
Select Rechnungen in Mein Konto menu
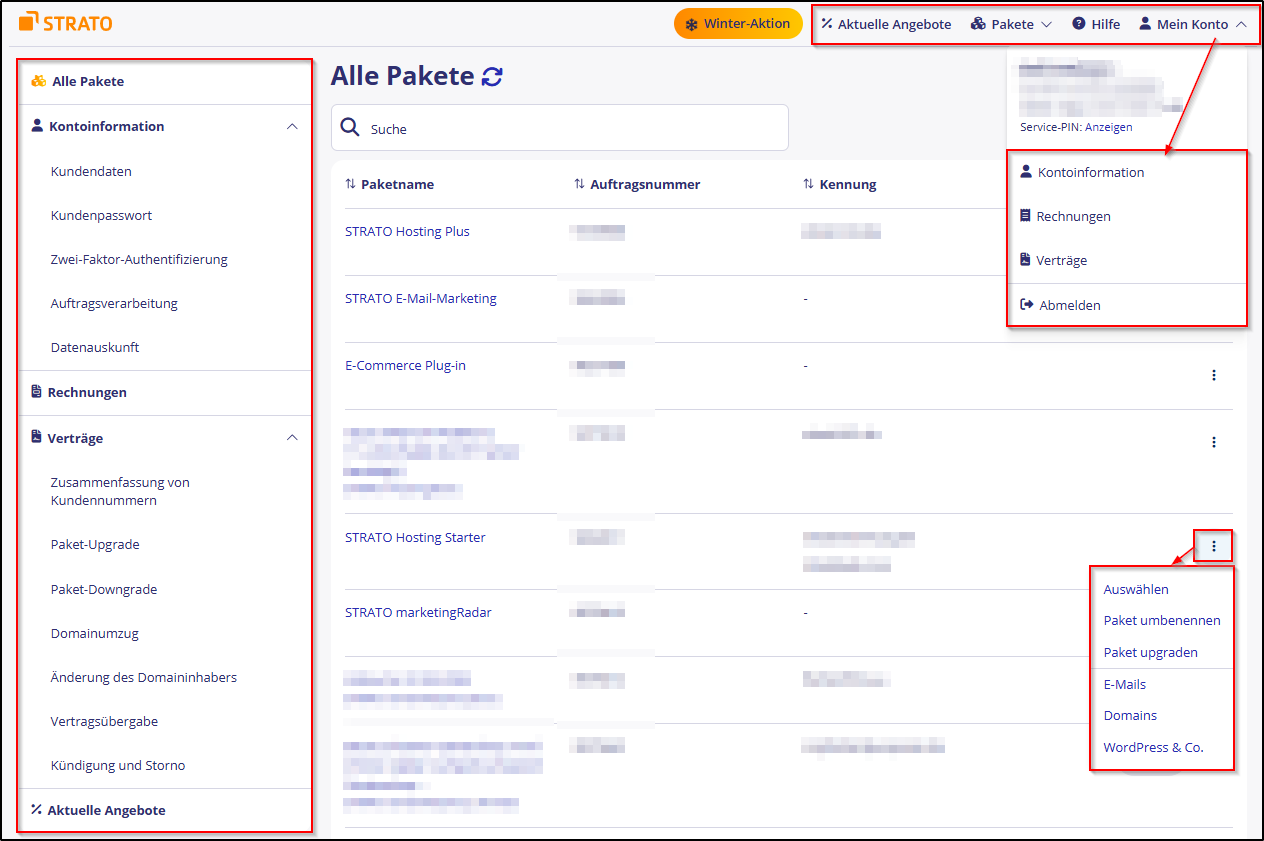[x=1073, y=216]
